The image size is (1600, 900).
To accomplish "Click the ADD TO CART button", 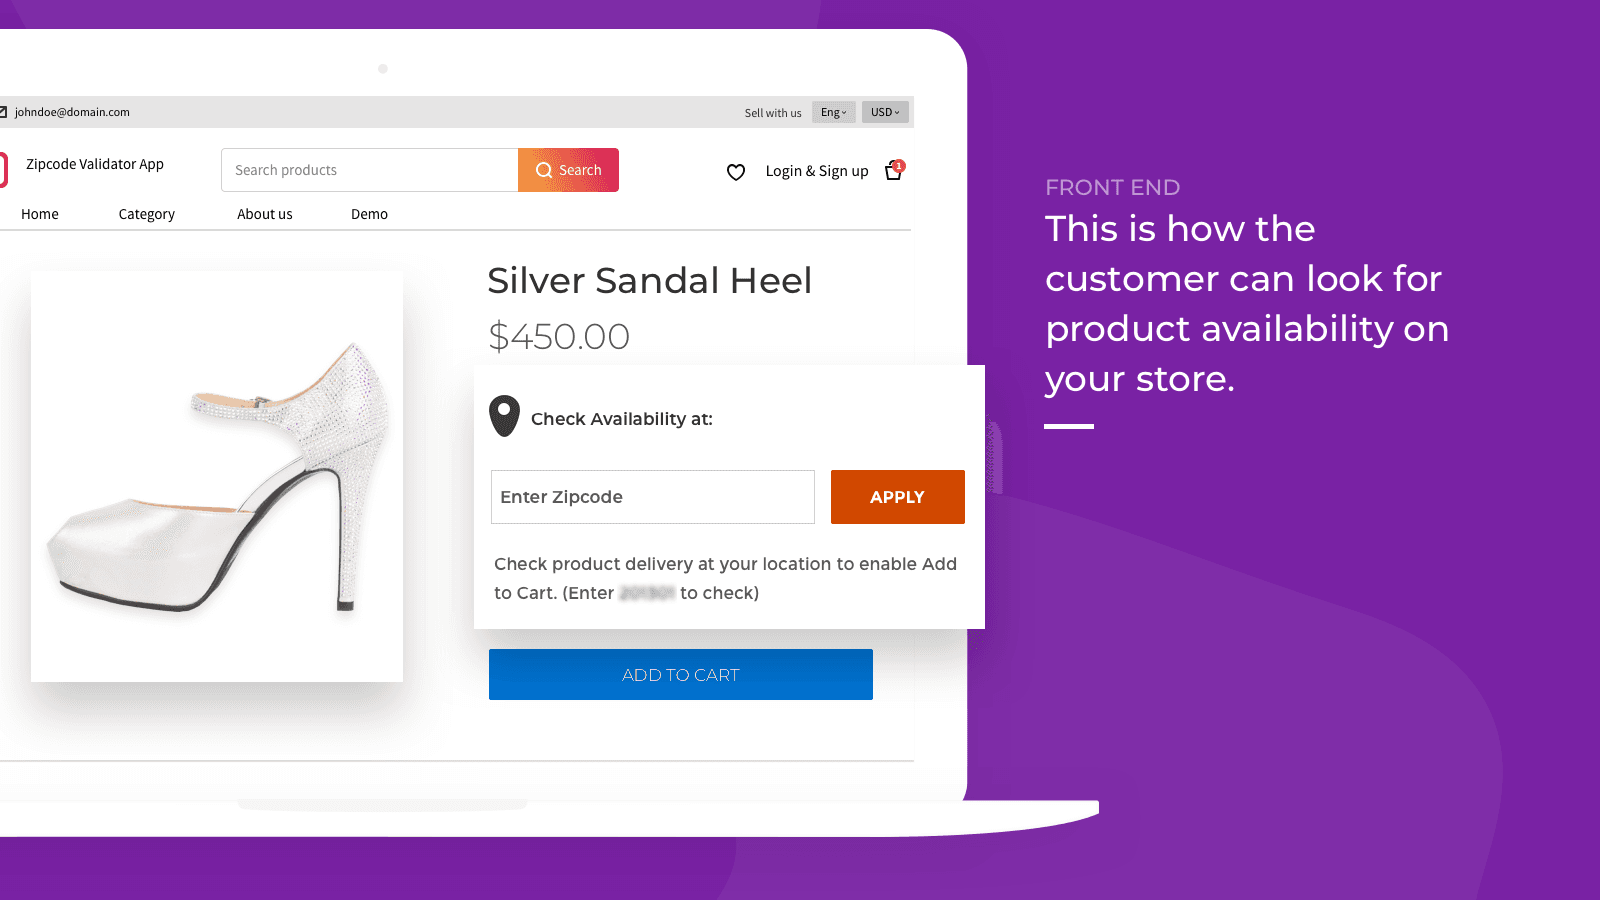I will click(x=680, y=675).
